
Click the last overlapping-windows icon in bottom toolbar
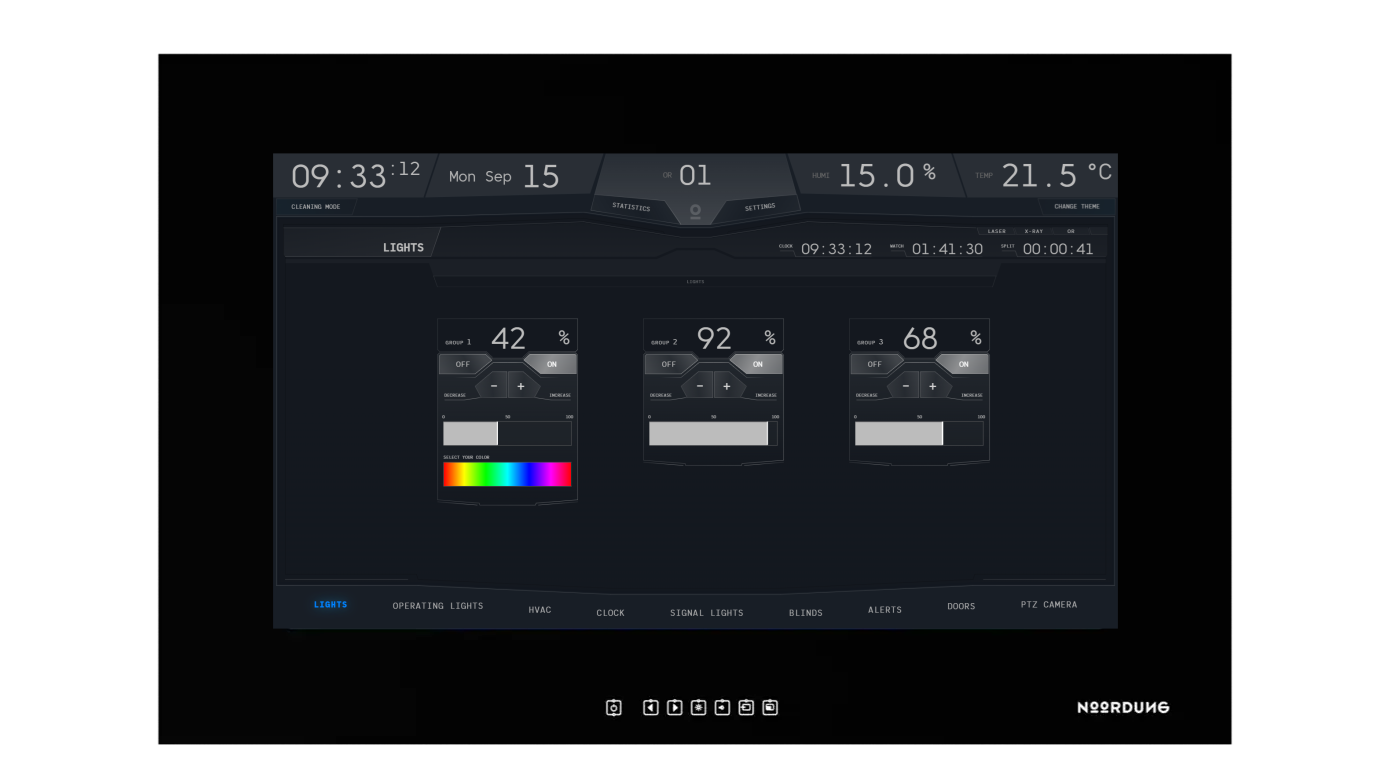point(770,708)
